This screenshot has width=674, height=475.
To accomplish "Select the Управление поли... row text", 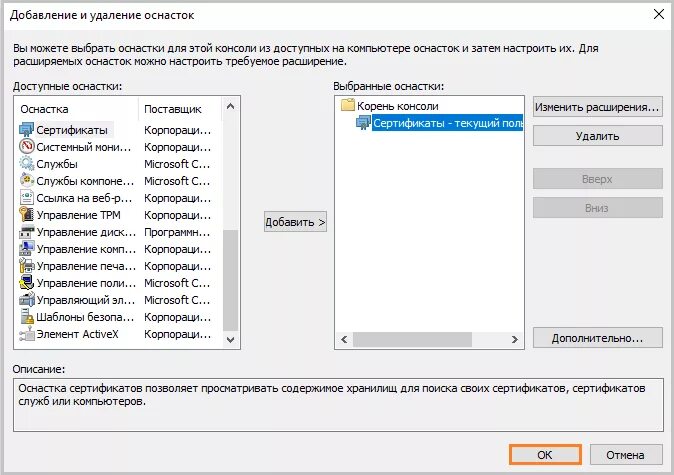I will (x=86, y=283).
